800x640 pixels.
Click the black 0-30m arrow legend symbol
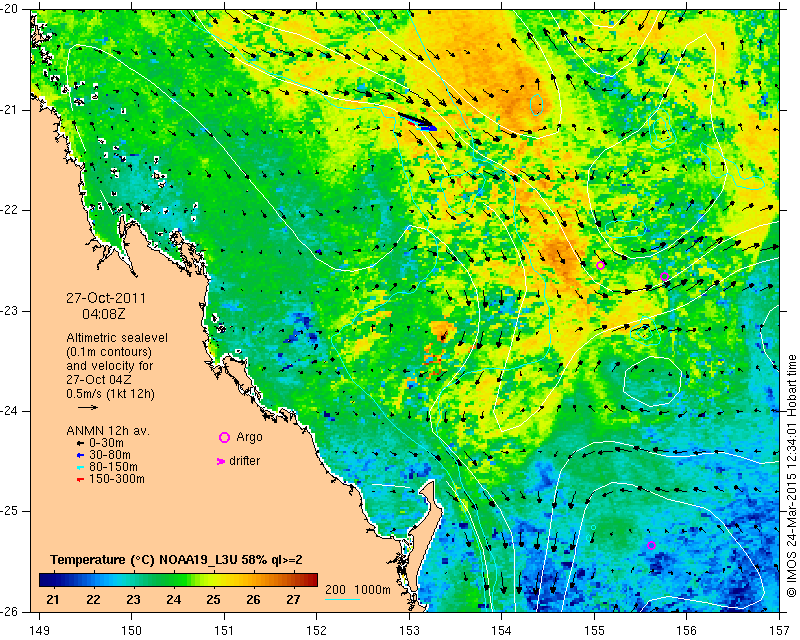coord(80,443)
